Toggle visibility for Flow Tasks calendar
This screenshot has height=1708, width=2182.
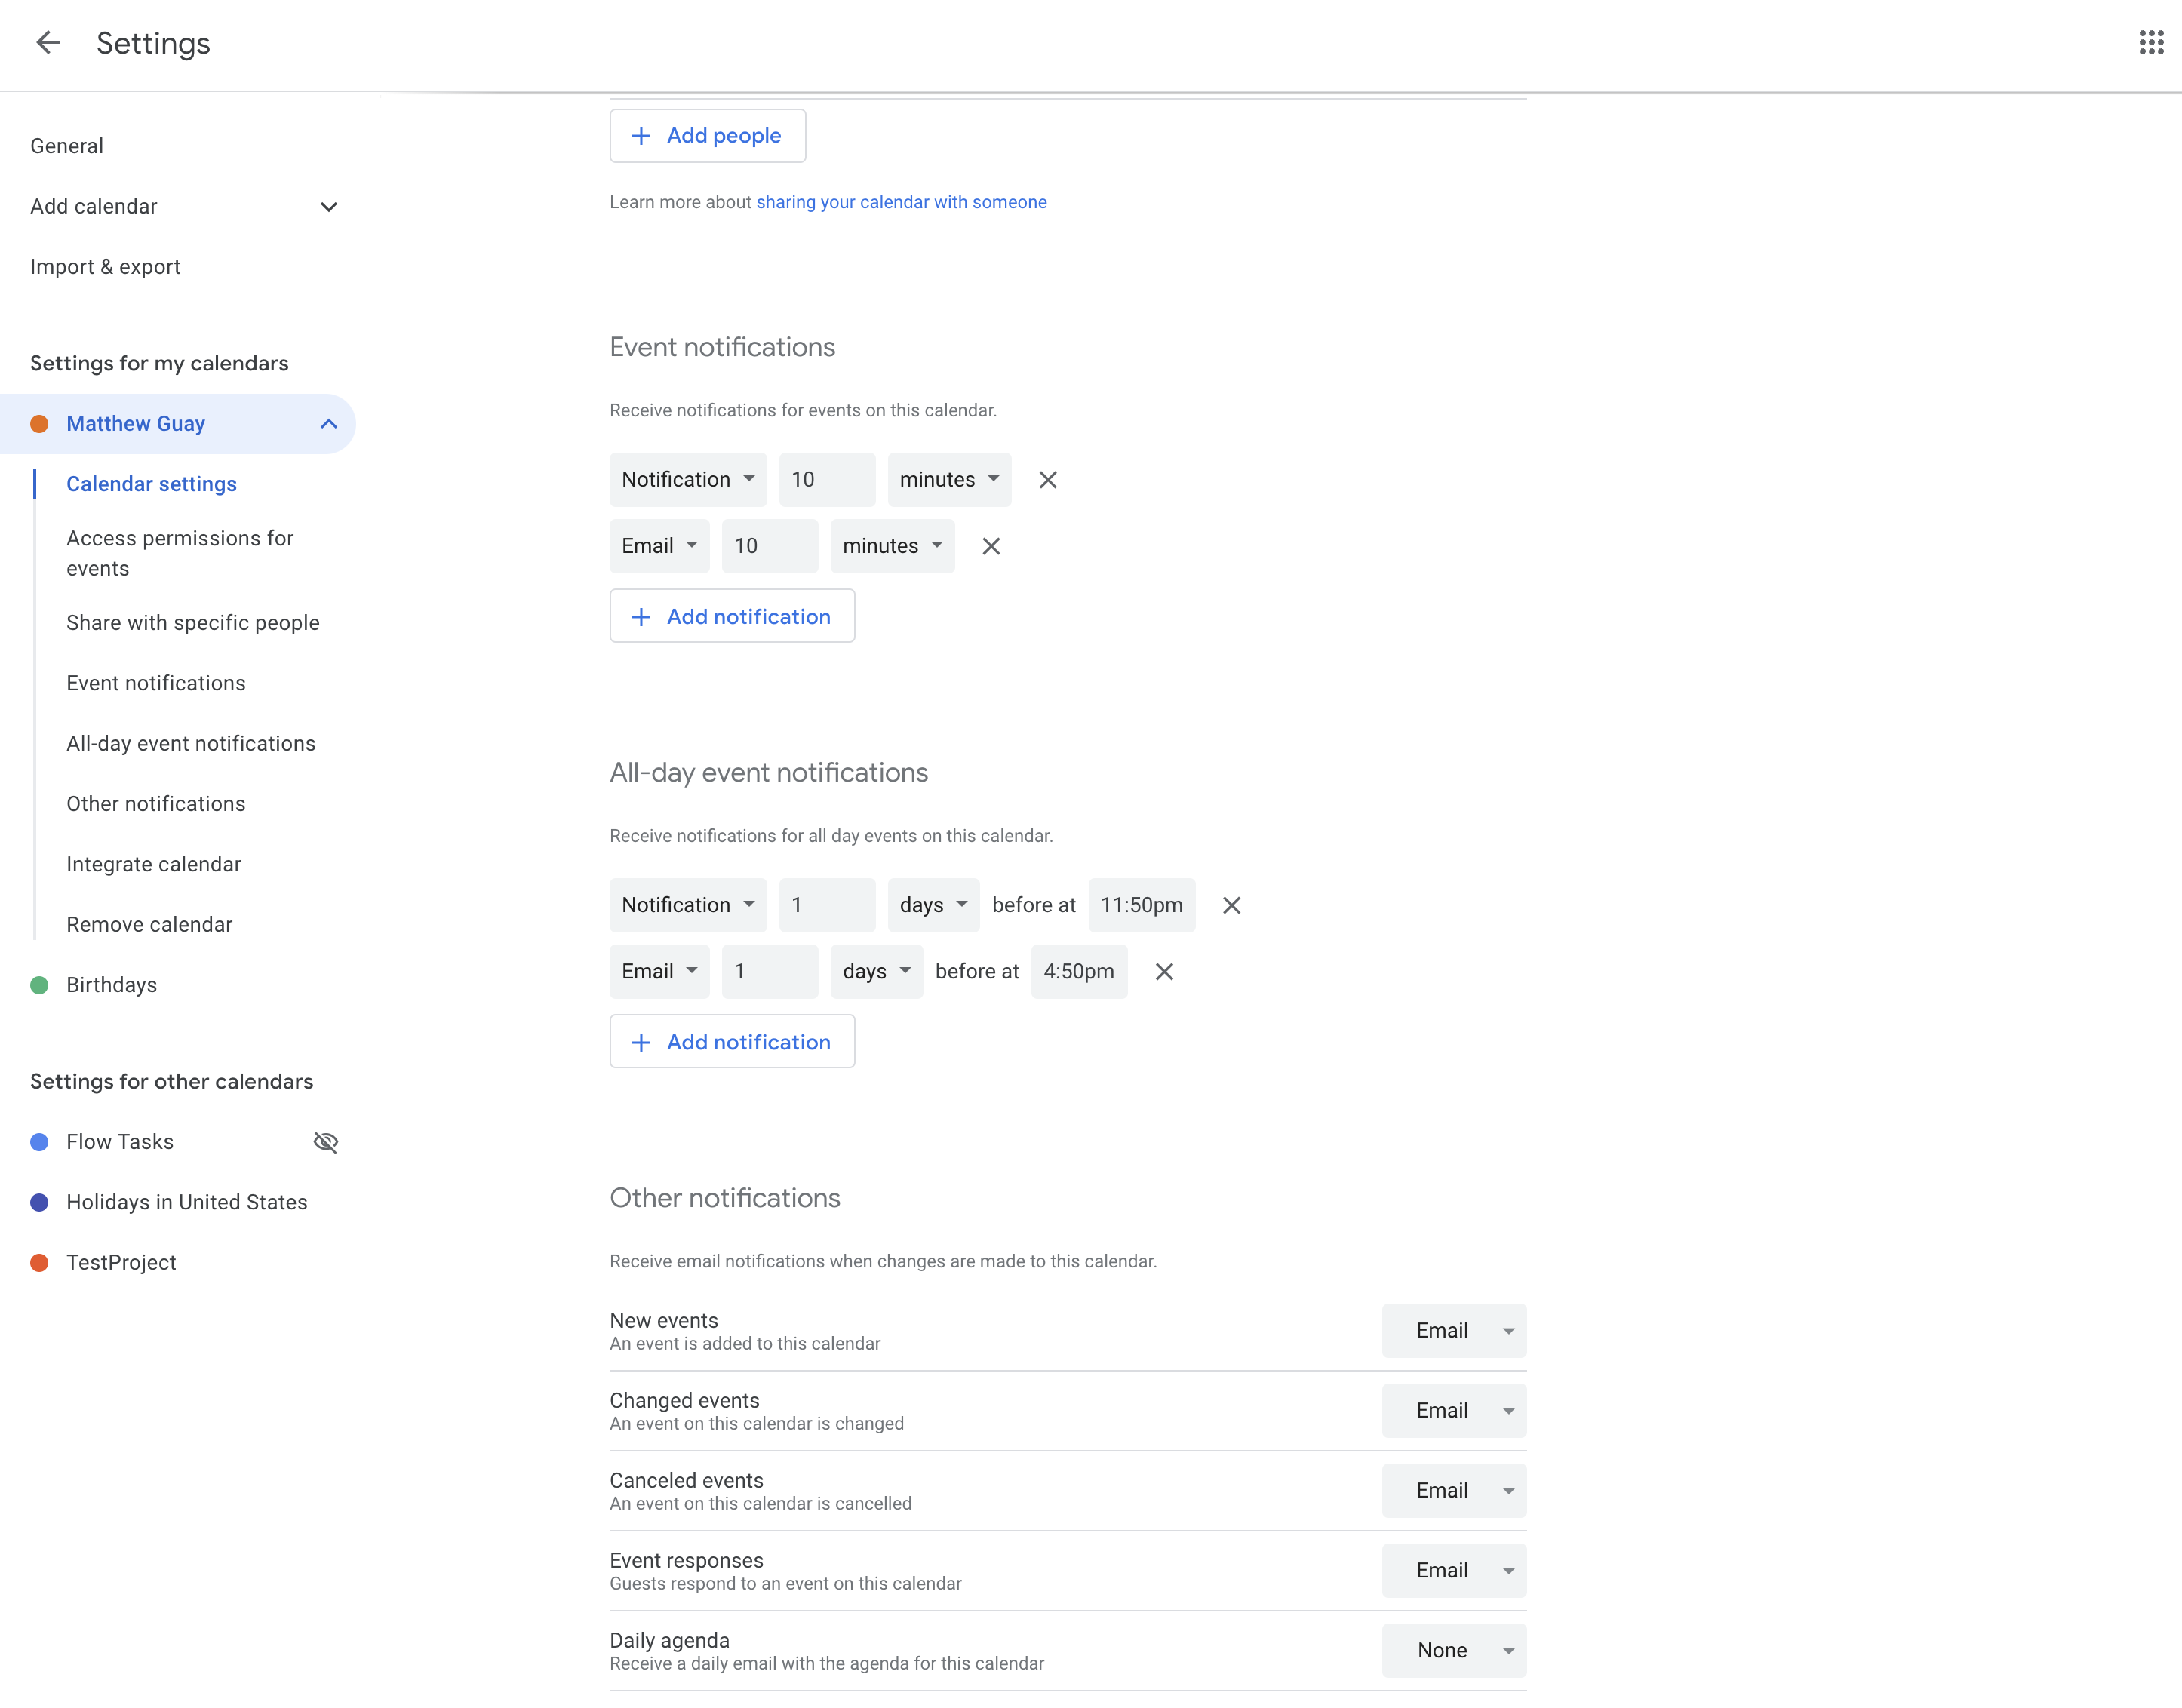click(326, 1141)
